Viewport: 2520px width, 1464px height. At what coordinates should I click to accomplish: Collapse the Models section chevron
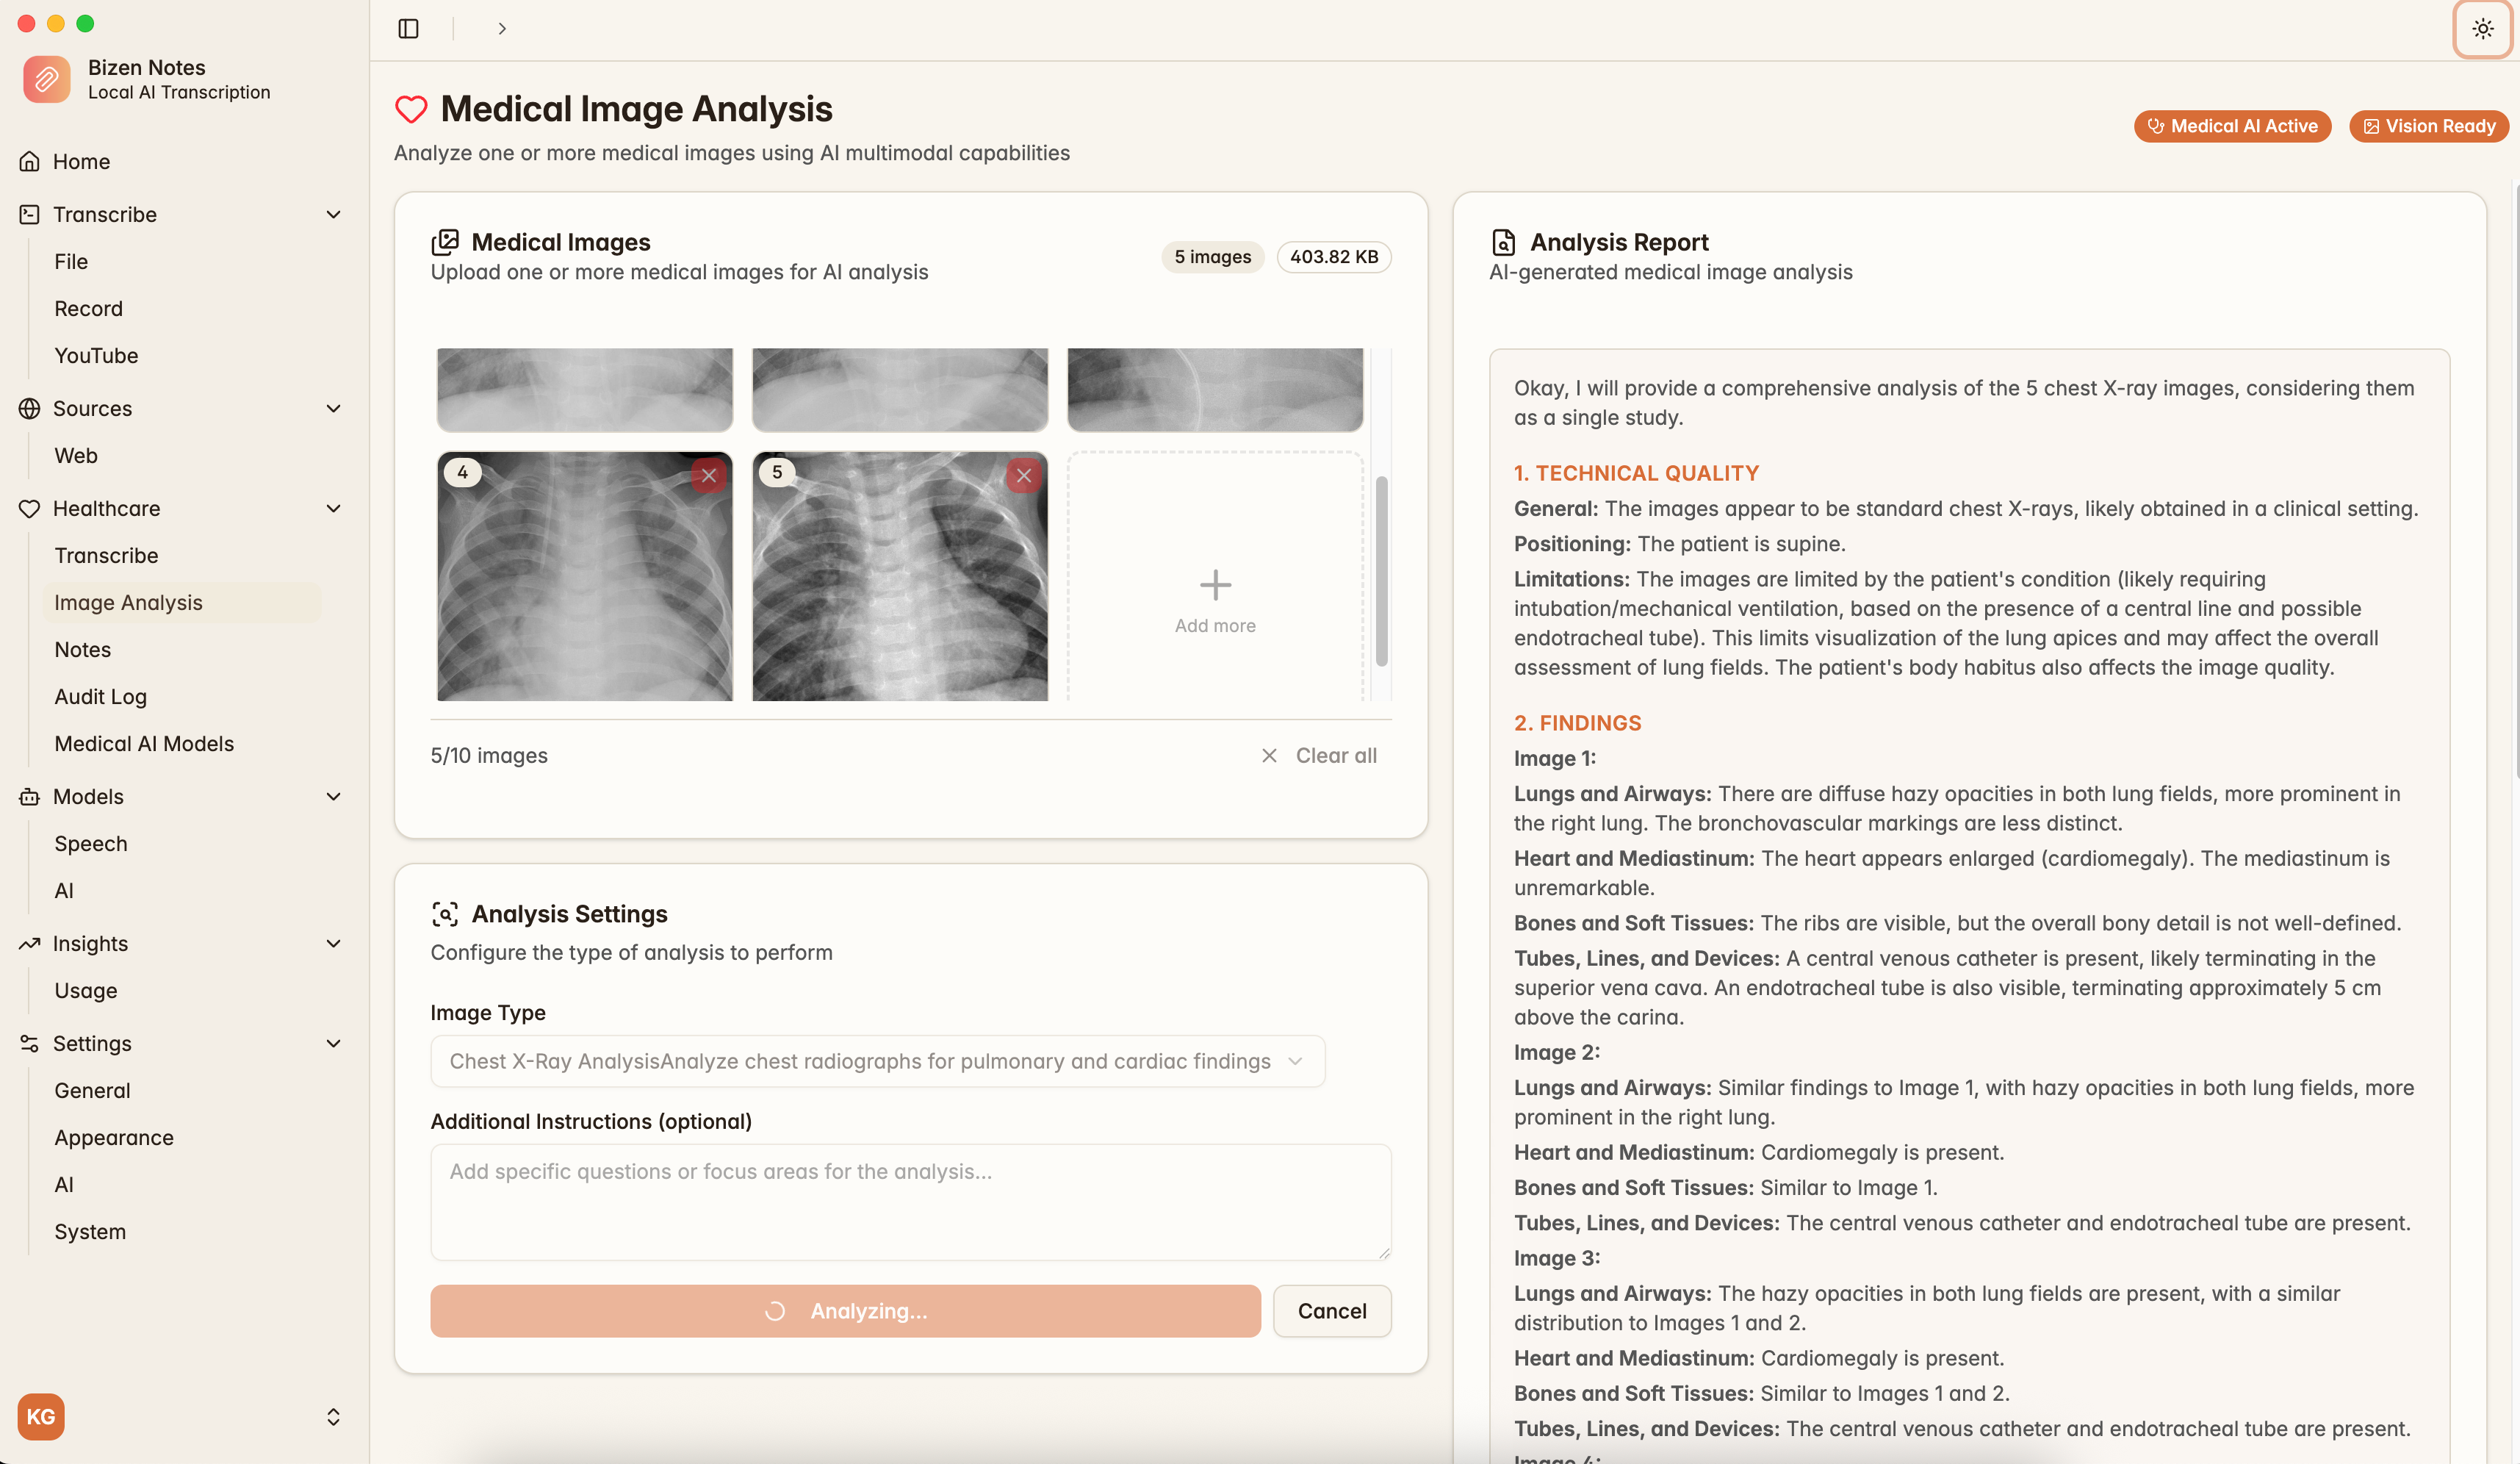(334, 796)
